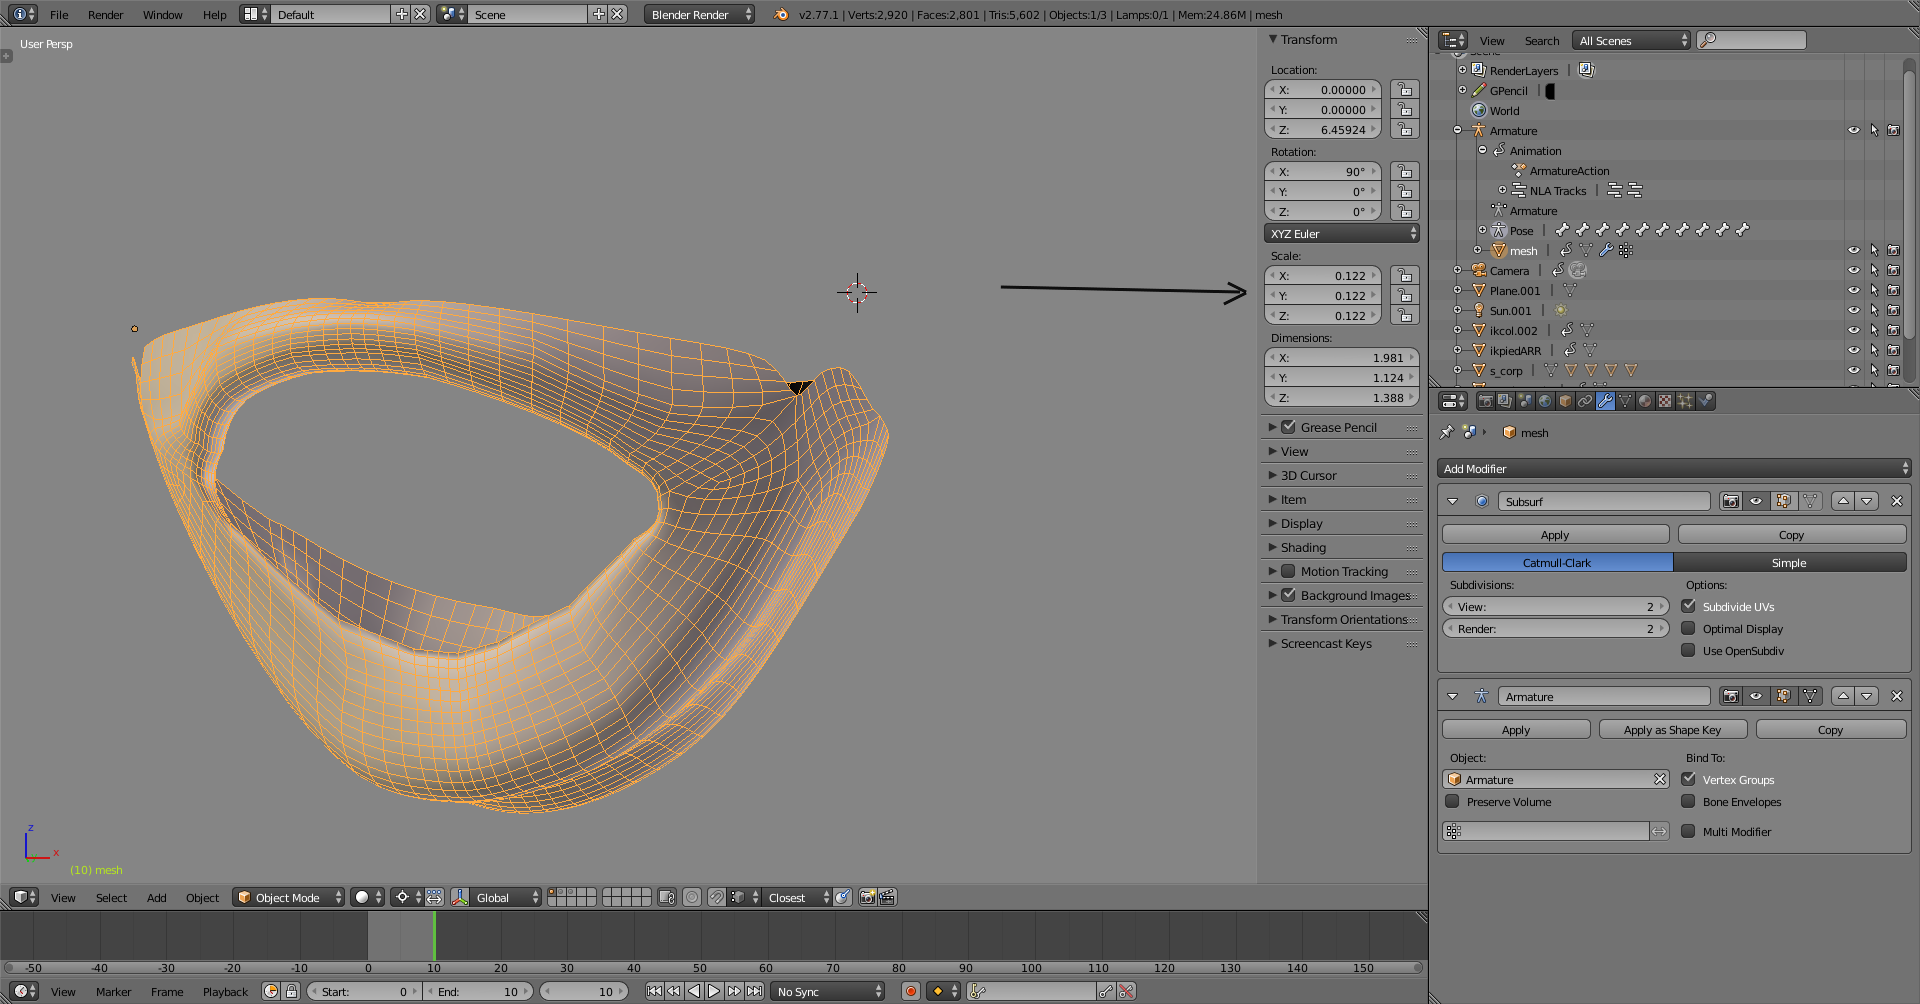Click Apply as Shape Key button
The width and height of the screenshot is (1920, 1004).
click(1673, 730)
